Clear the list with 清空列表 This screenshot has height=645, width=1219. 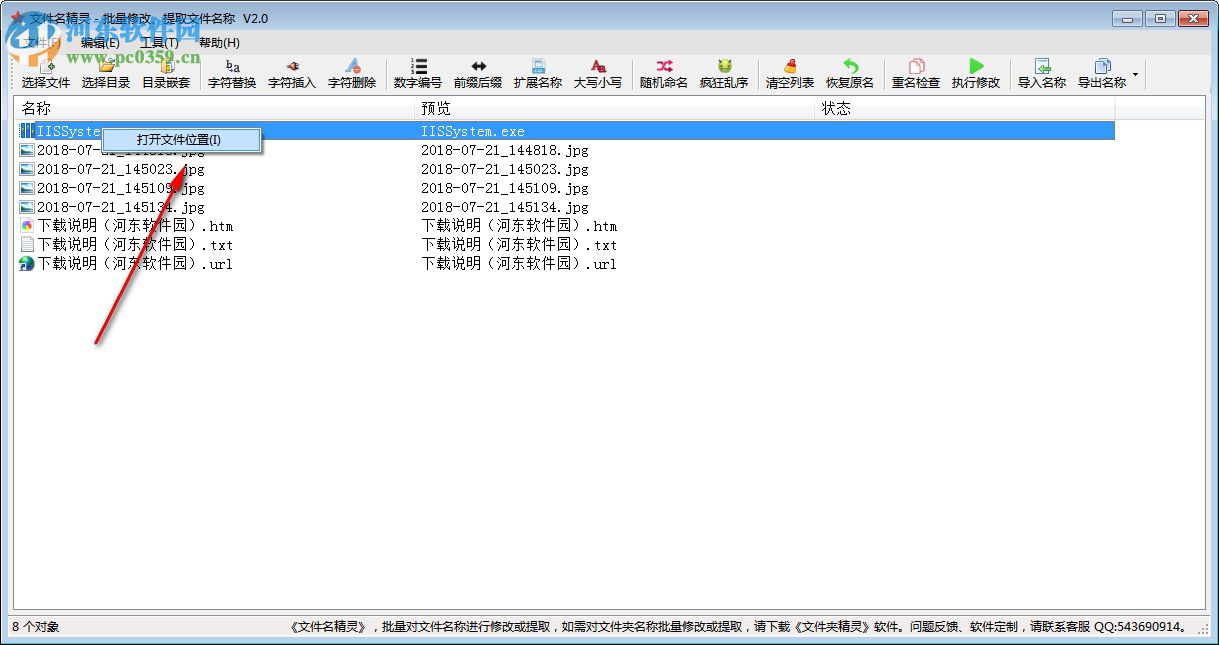click(x=790, y=74)
